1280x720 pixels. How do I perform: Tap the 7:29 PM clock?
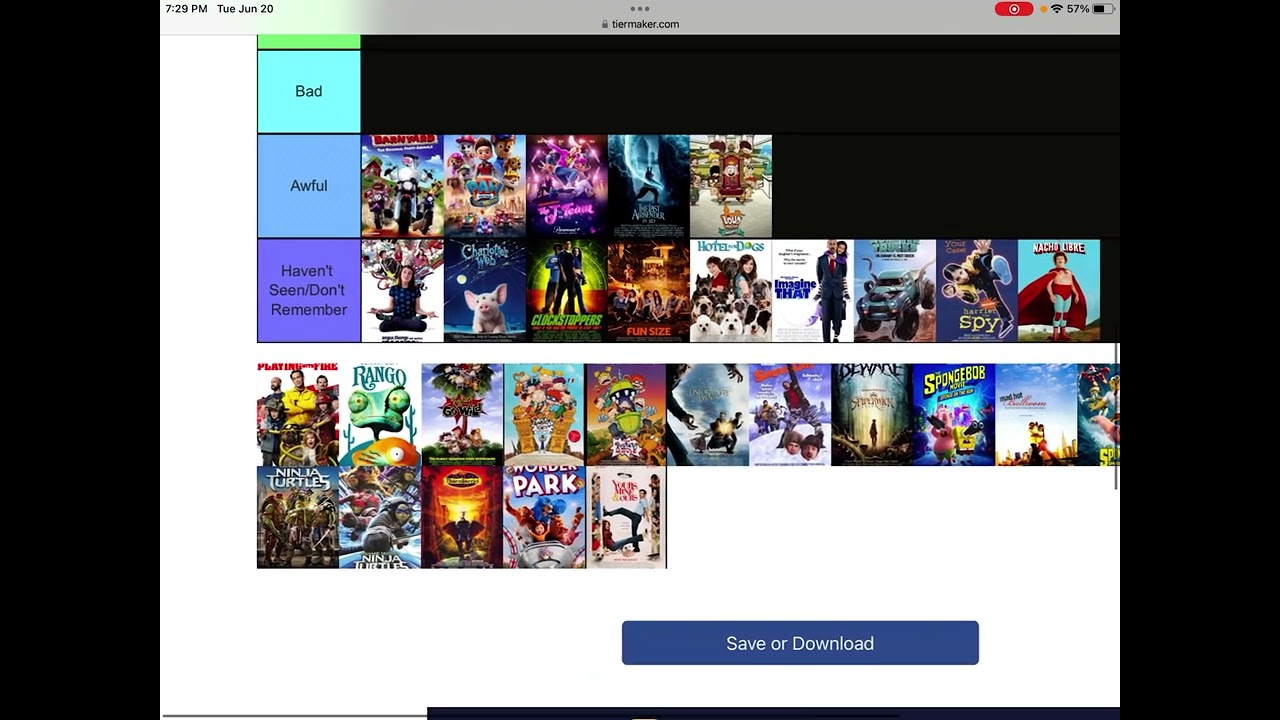[186, 9]
